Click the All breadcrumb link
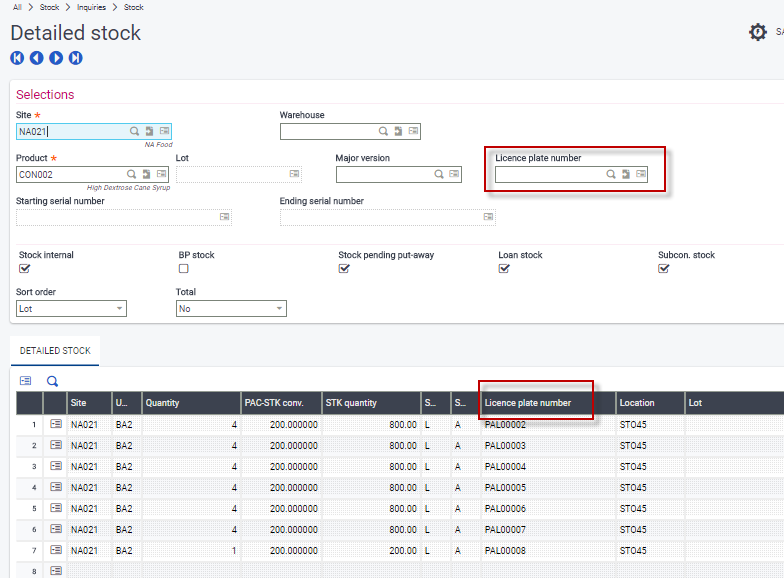Screen dimensions: 784x578 pyautogui.click(x=18, y=7)
